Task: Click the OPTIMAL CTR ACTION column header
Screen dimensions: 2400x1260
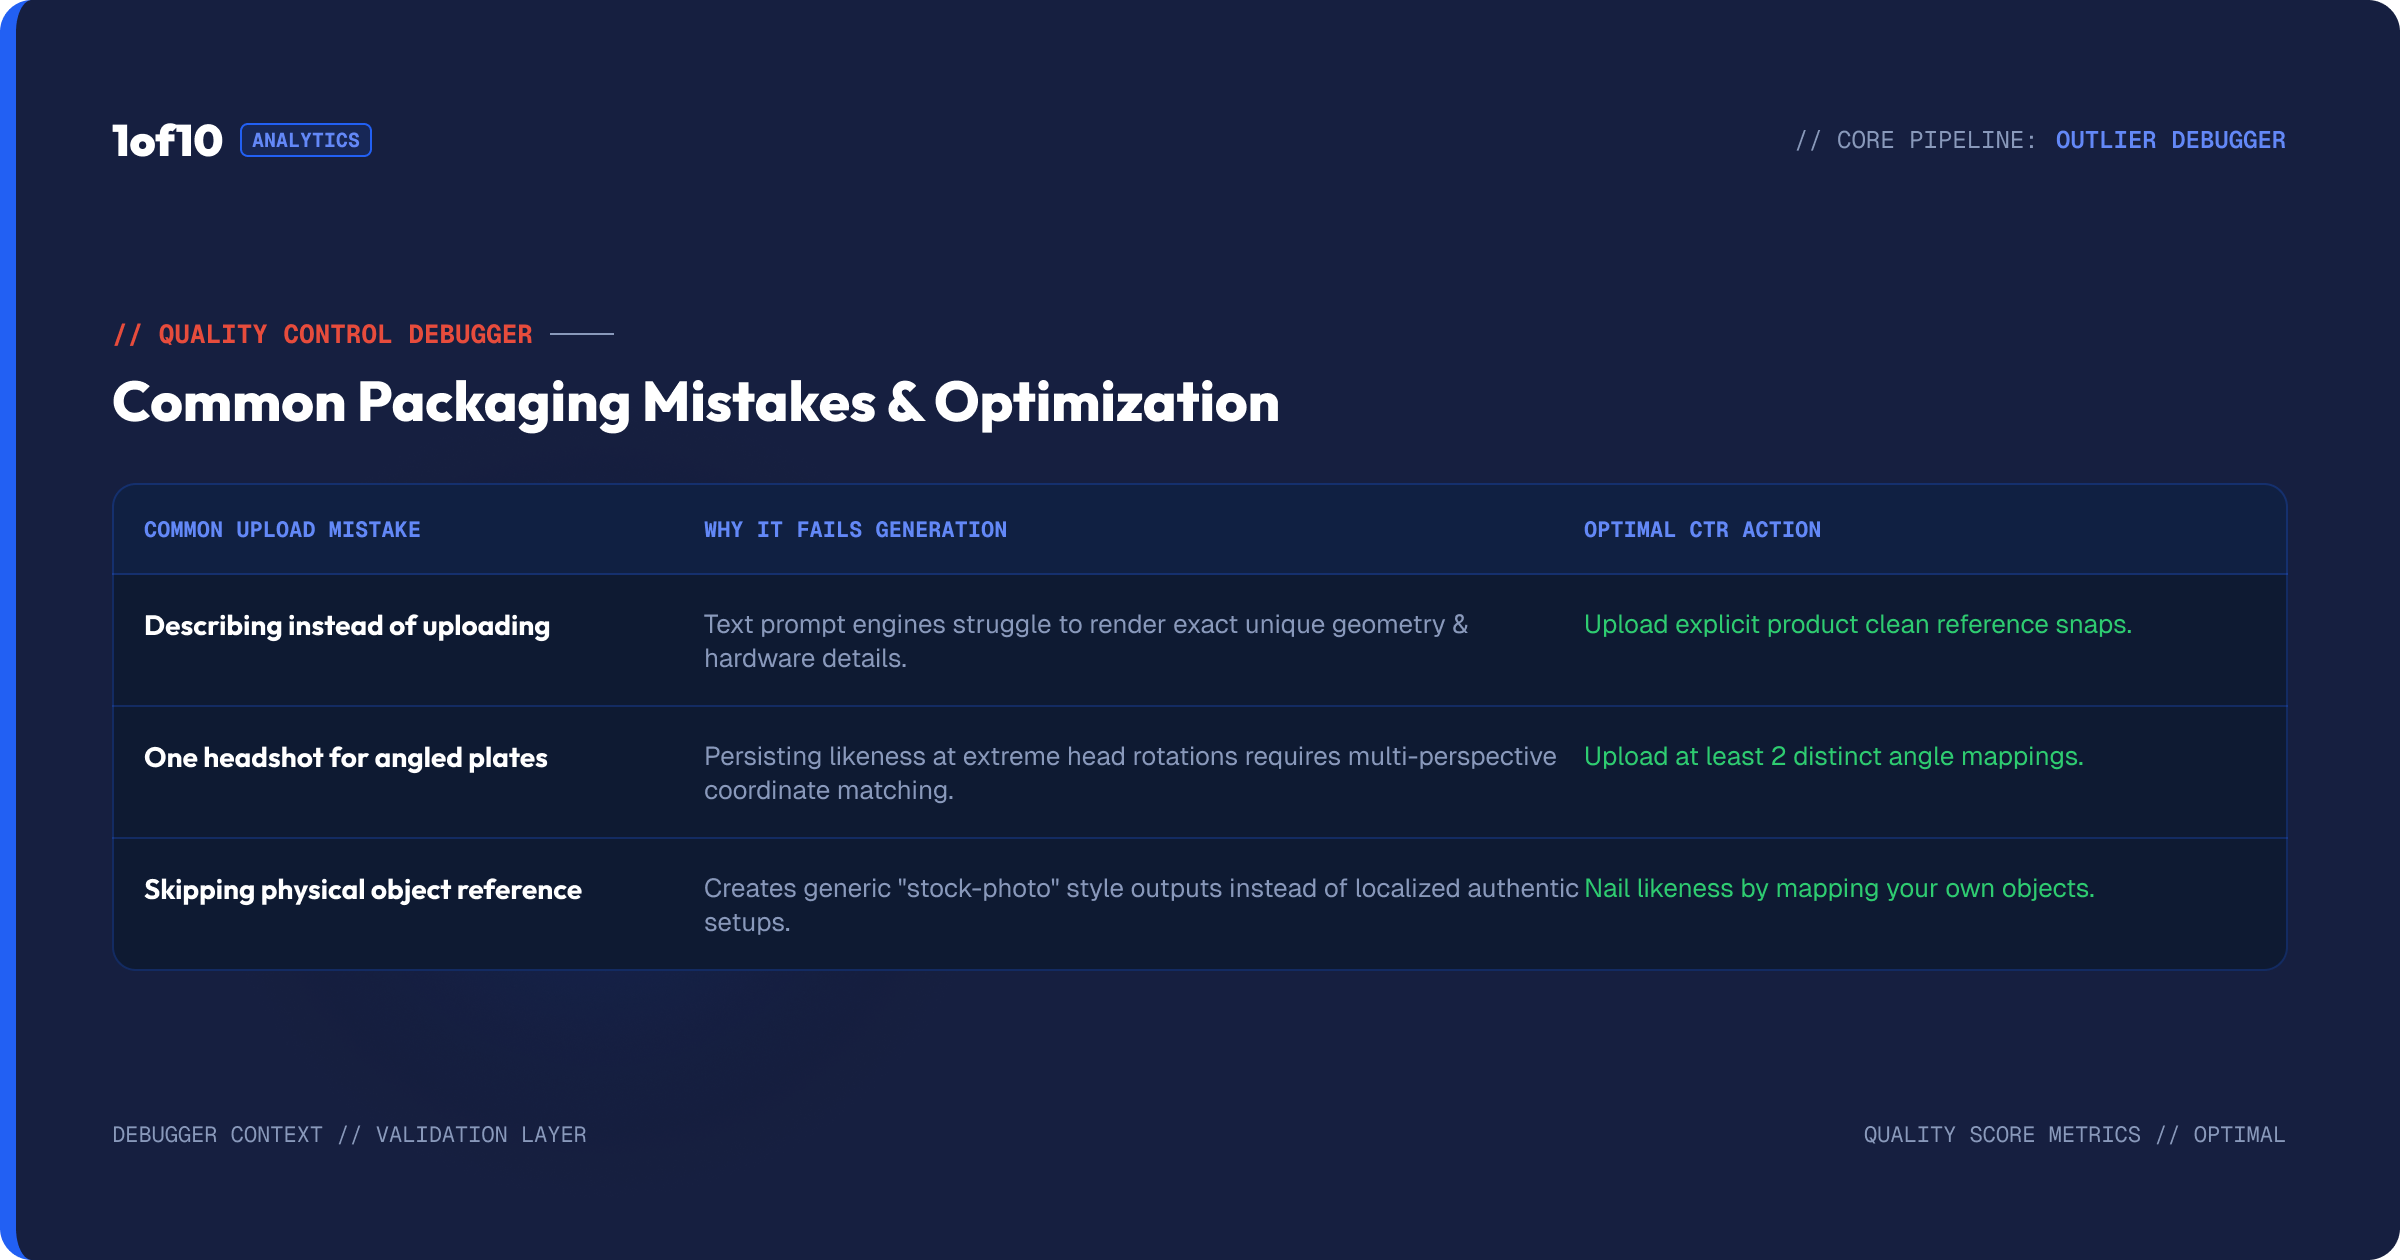Action: coord(1702,530)
